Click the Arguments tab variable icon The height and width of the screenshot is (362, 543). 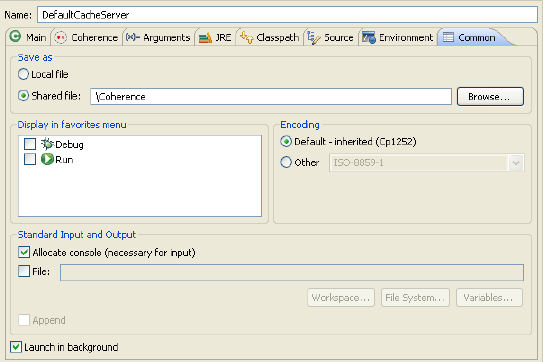(x=133, y=37)
